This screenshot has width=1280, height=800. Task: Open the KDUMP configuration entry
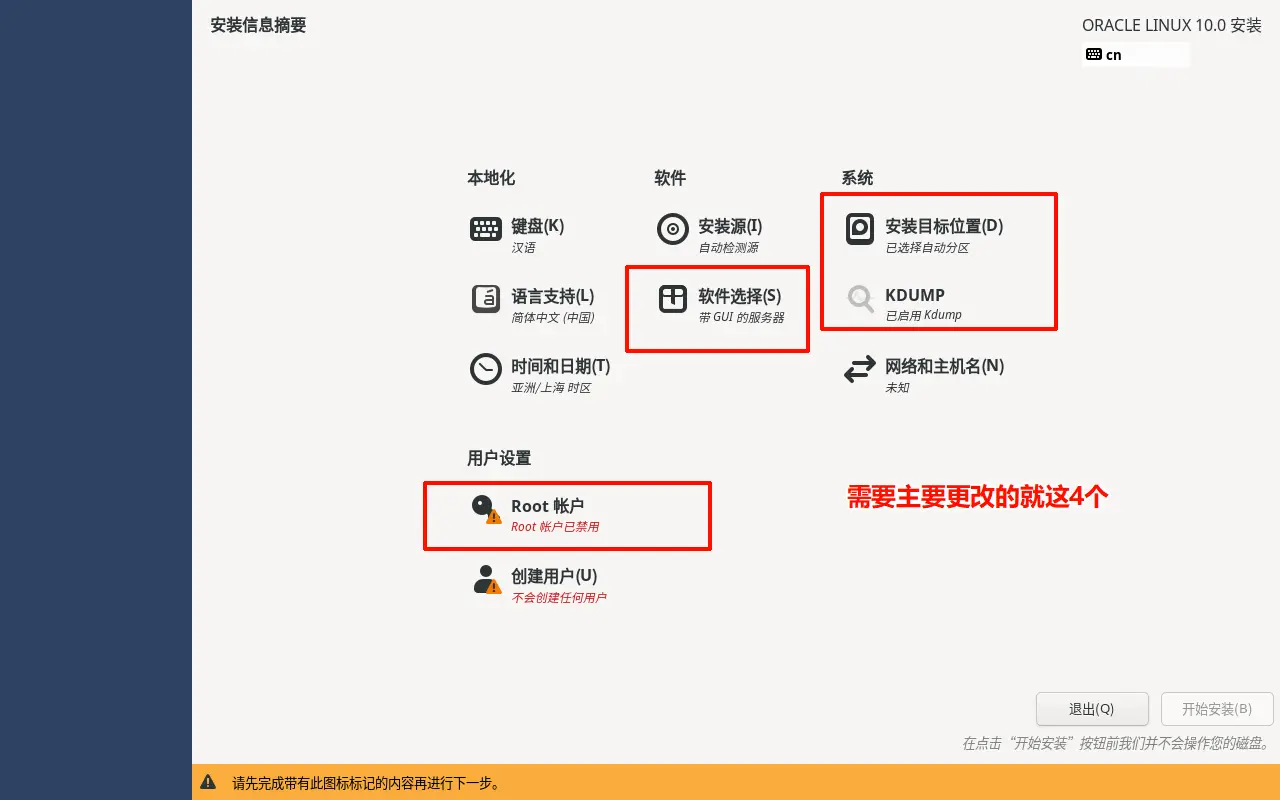pyautogui.click(x=912, y=295)
